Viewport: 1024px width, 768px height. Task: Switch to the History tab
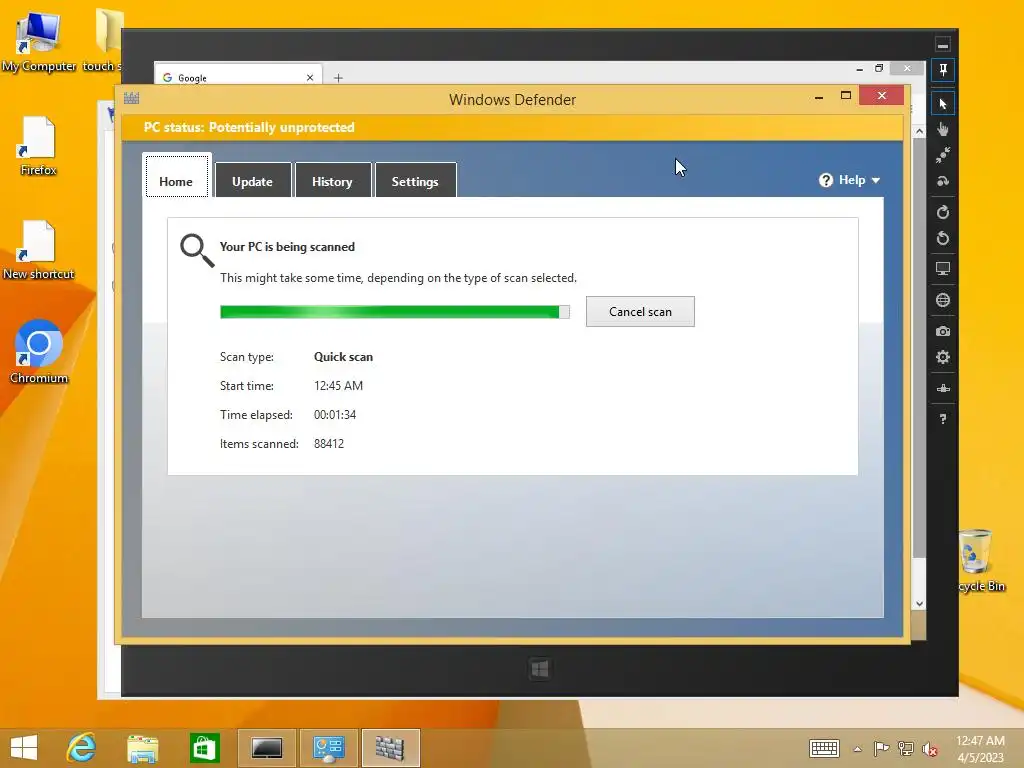point(332,182)
